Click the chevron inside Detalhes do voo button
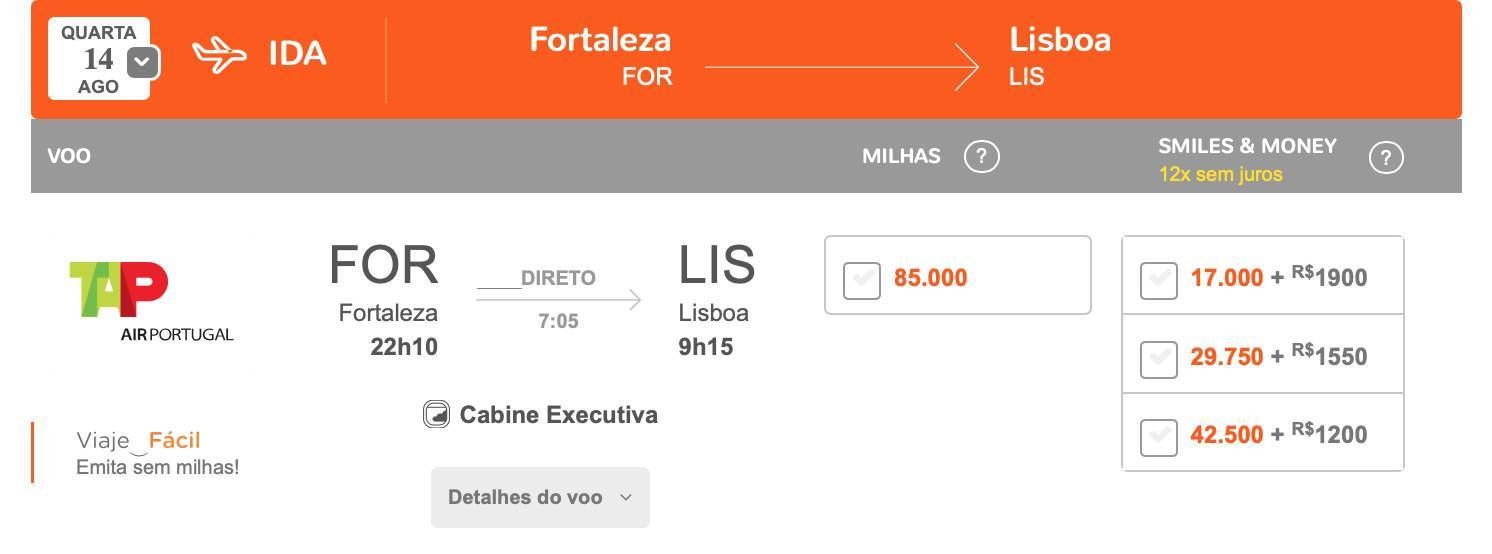Screen dimensions: 1492x554 (626, 497)
